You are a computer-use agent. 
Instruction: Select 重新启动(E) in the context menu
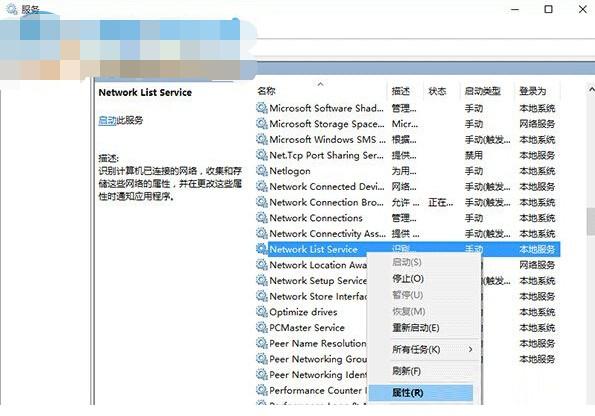[416, 328]
